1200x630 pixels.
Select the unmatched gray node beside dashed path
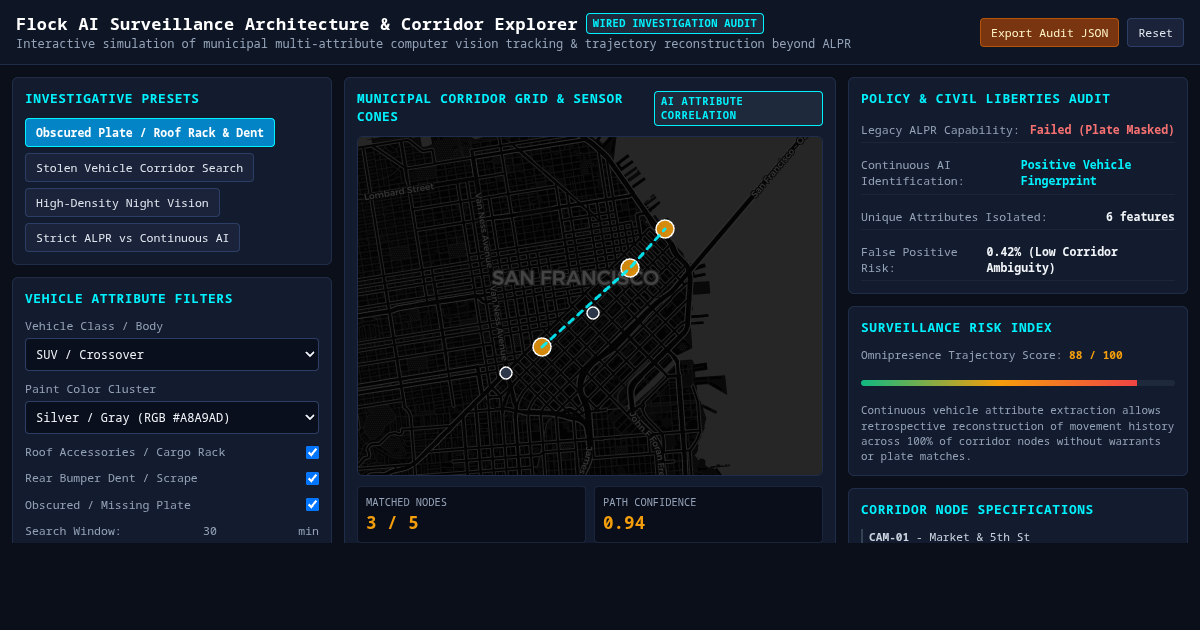pos(593,313)
